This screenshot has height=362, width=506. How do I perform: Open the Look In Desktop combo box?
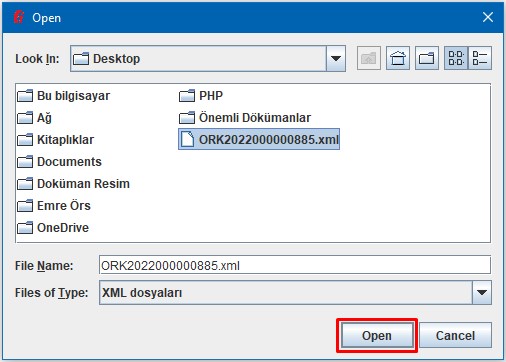(x=208, y=59)
